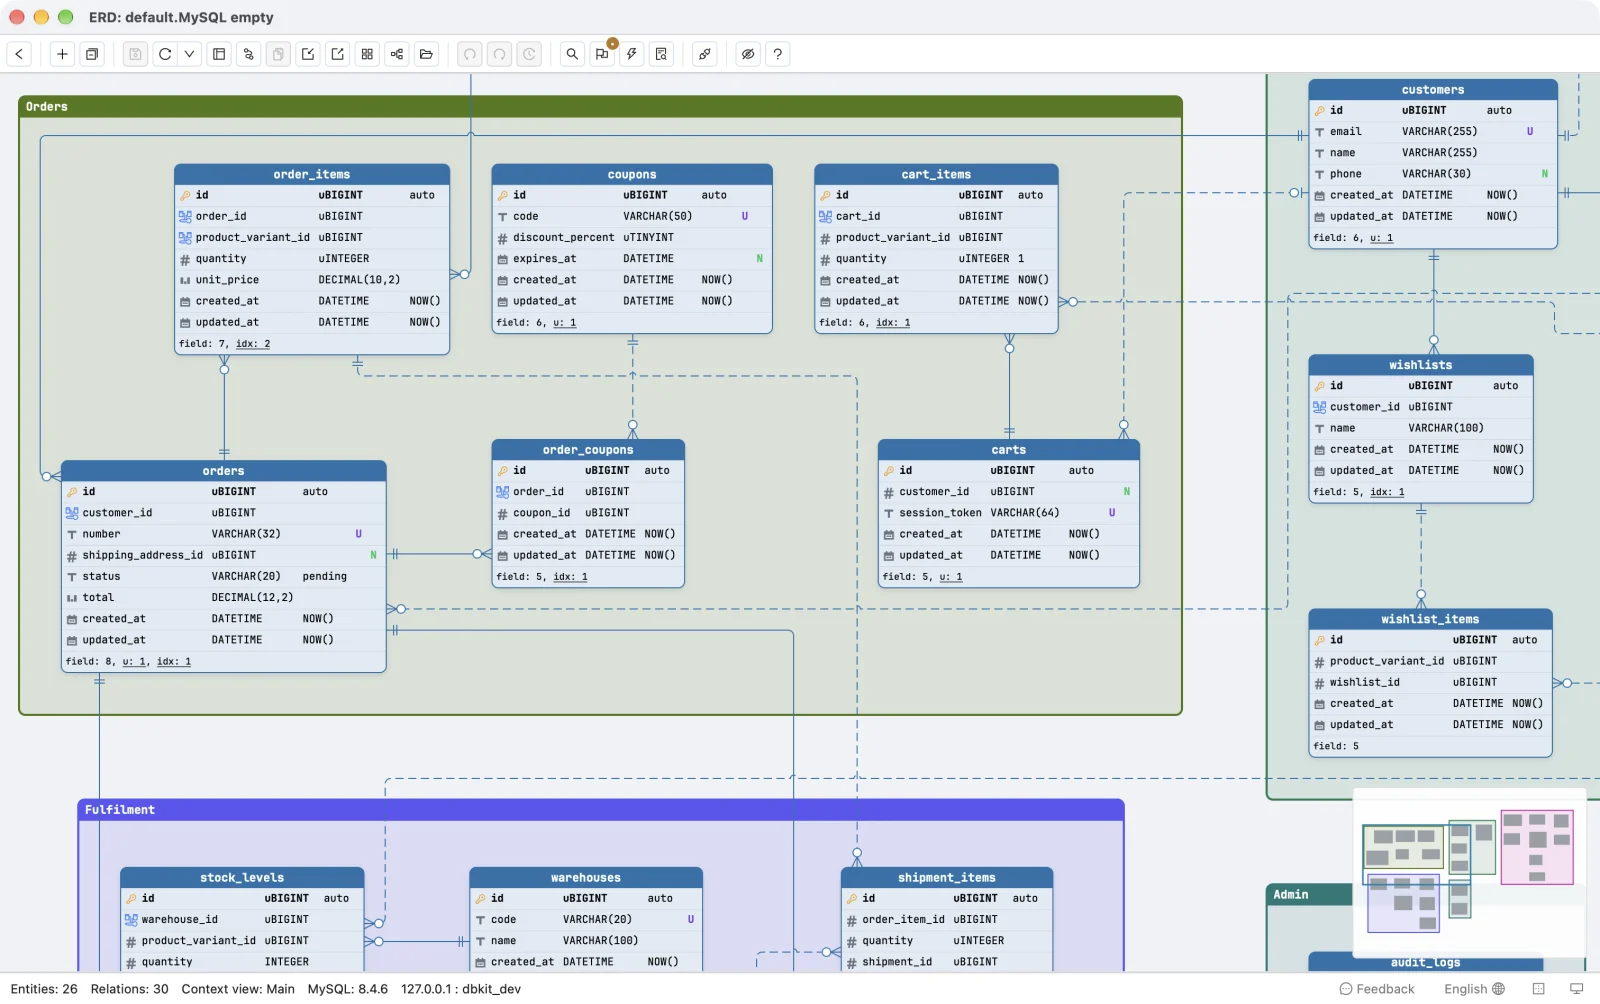Click the dotted grid icon in status bar

point(1539,989)
